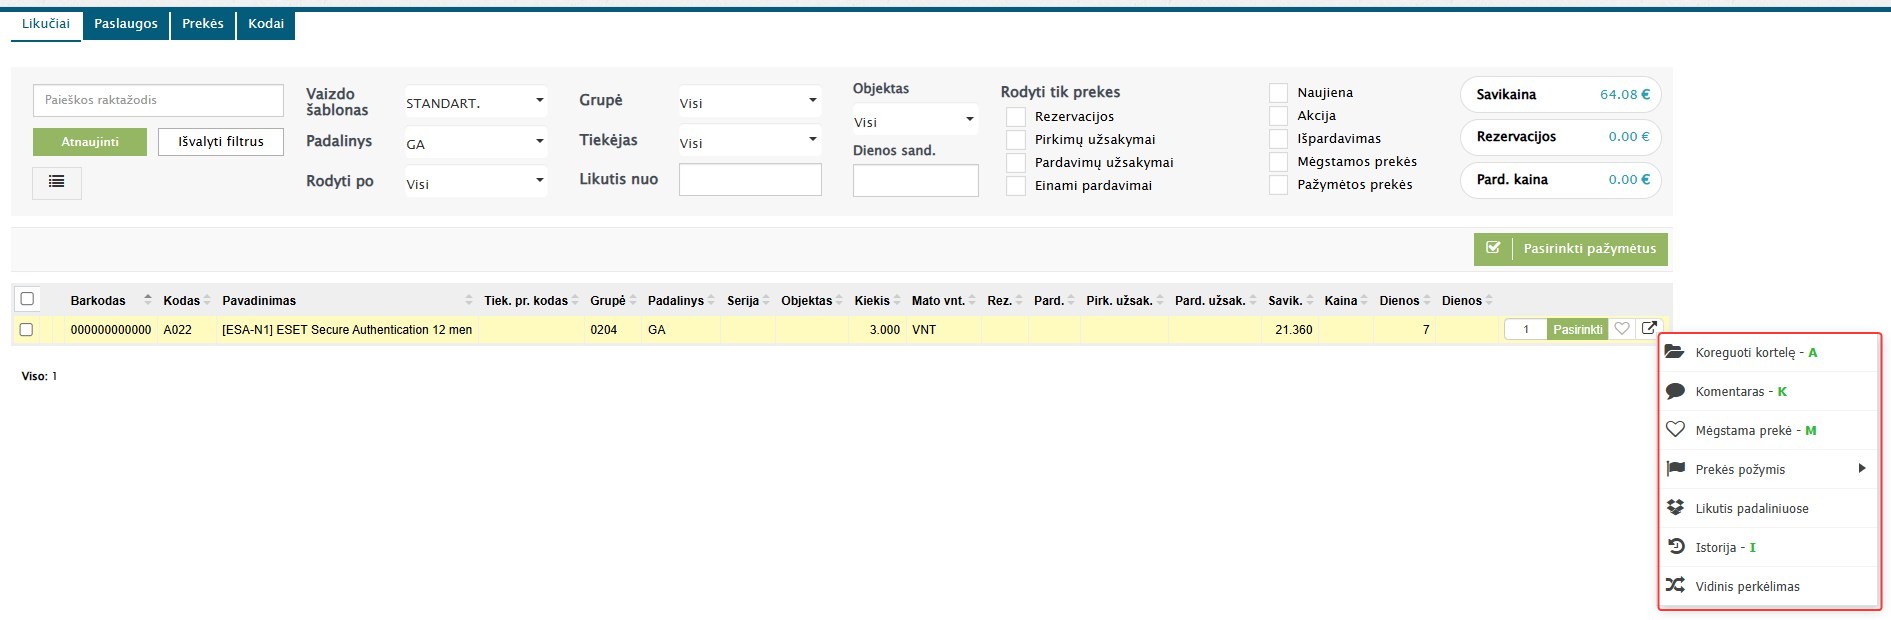This screenshot has width=1891, height=620.
Task: Click the shuffle icon beside Vidinis perkėlimas
Action: click(x=1675, y=586)
